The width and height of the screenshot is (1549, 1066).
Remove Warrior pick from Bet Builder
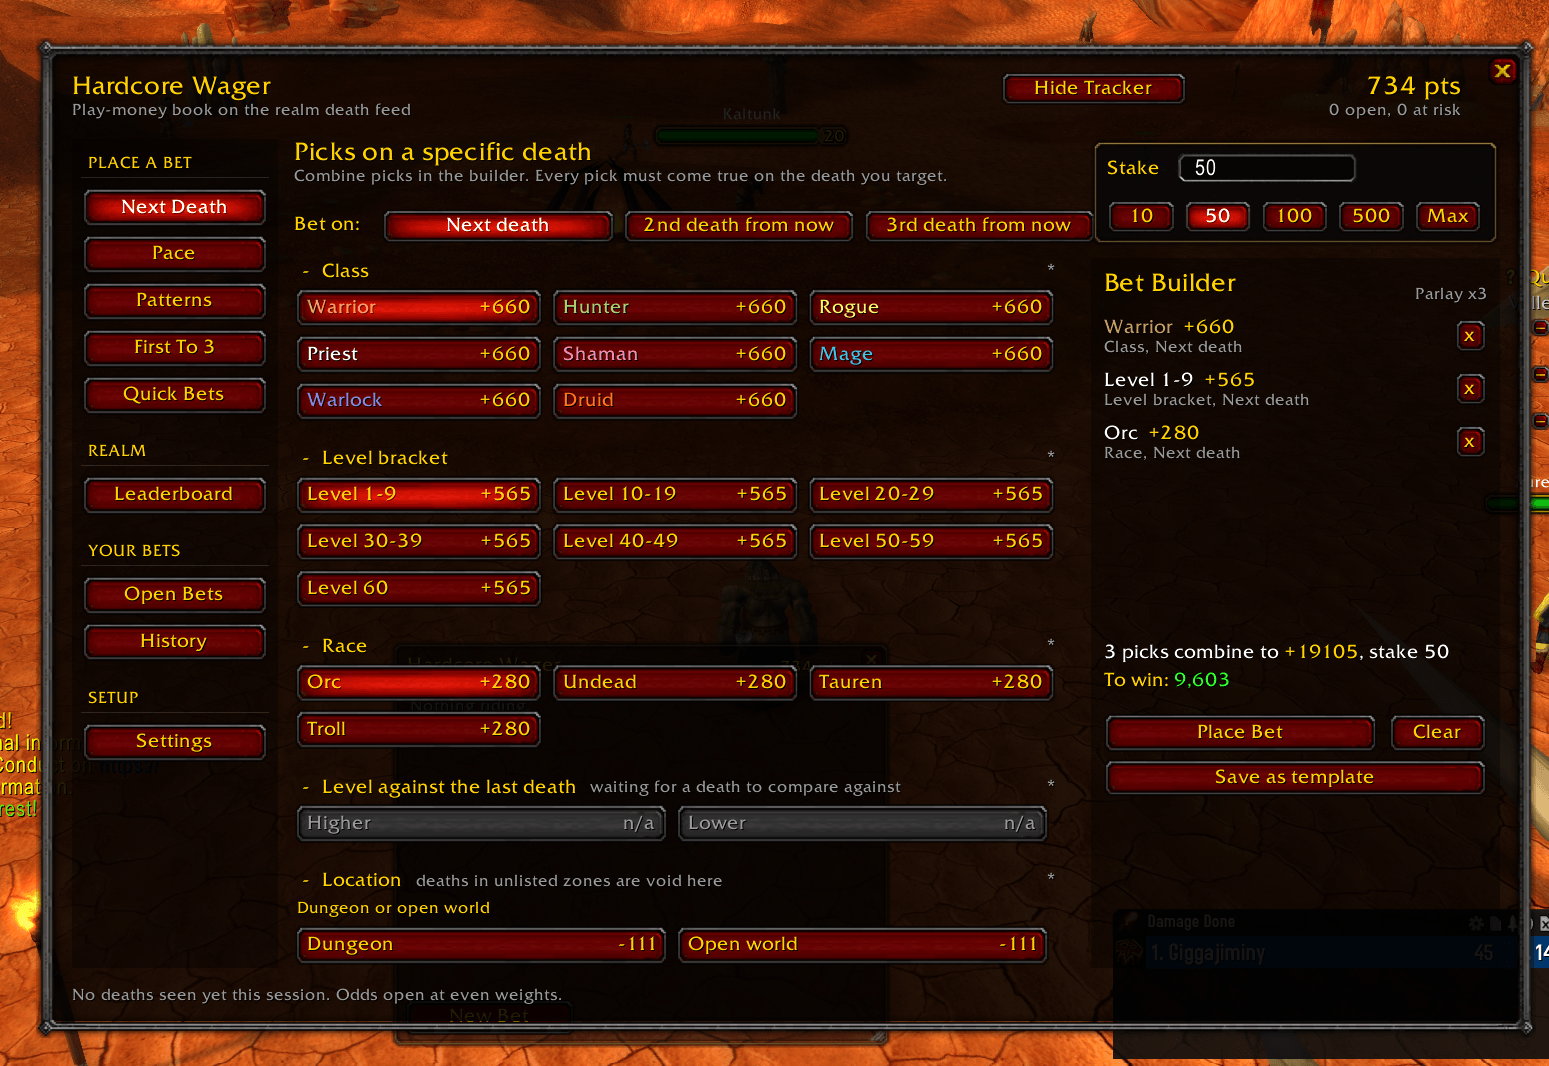(1469, 336)
